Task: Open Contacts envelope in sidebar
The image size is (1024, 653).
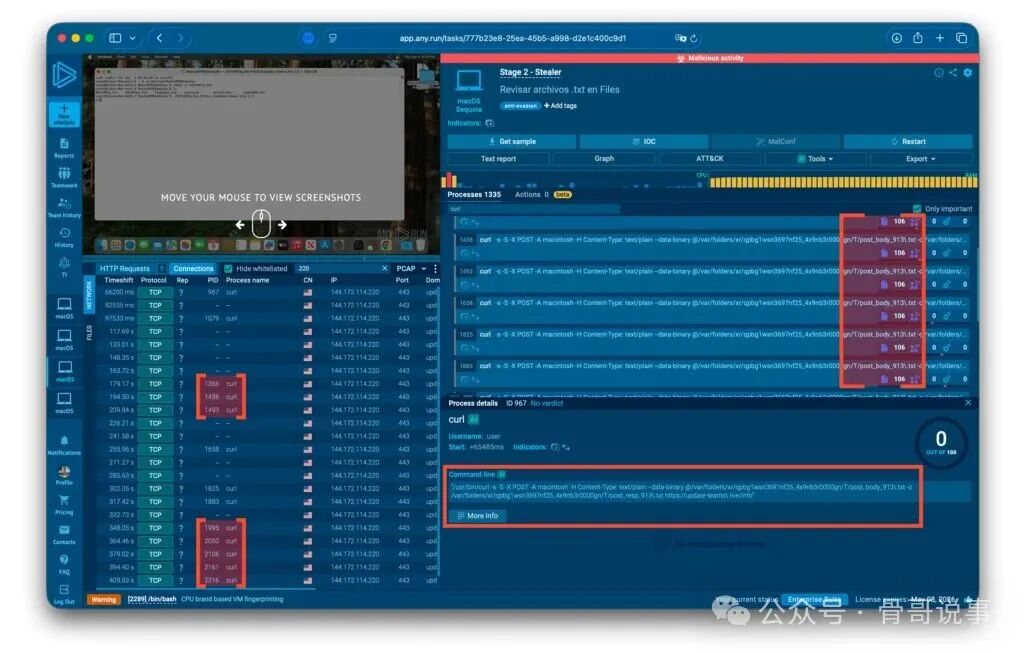Action: coord(64,534)
